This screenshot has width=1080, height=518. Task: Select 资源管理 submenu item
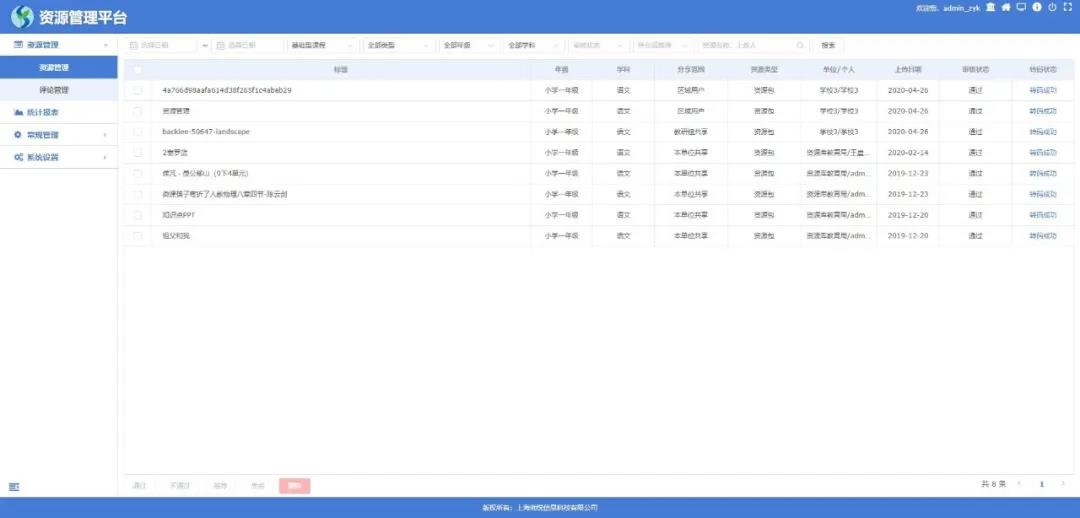pyautogui.click(x=59, y=68)
